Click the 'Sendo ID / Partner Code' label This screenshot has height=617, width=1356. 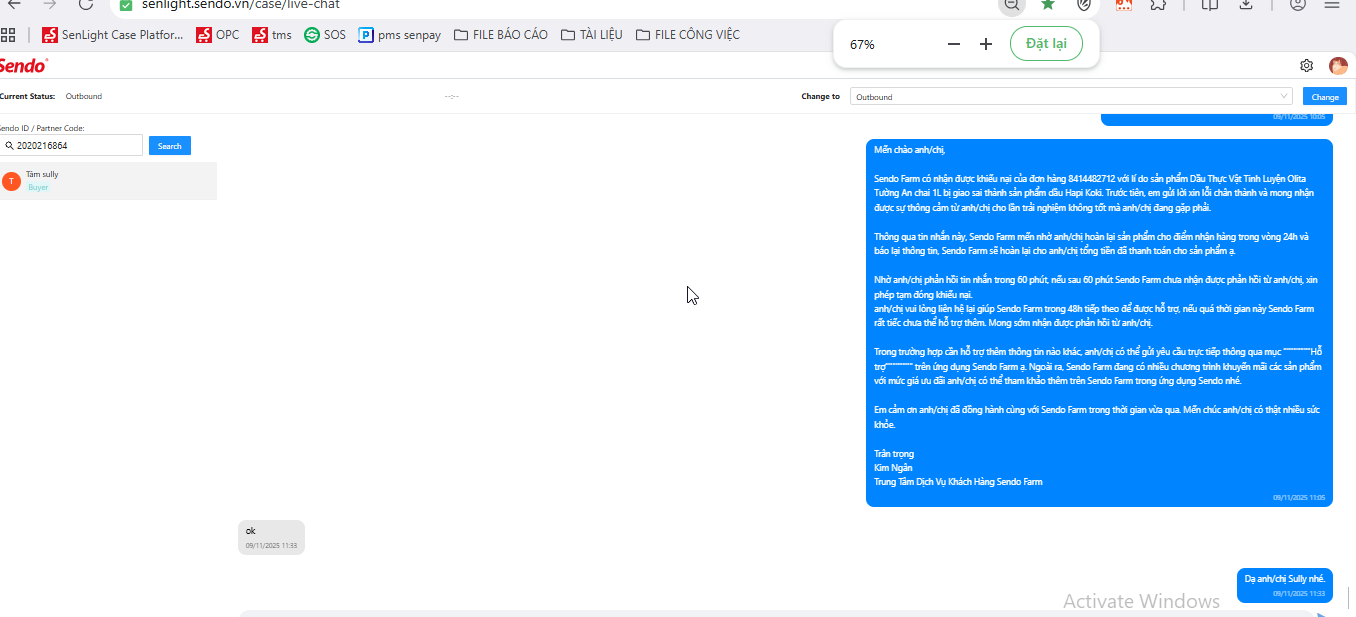(x=42, y=128)
